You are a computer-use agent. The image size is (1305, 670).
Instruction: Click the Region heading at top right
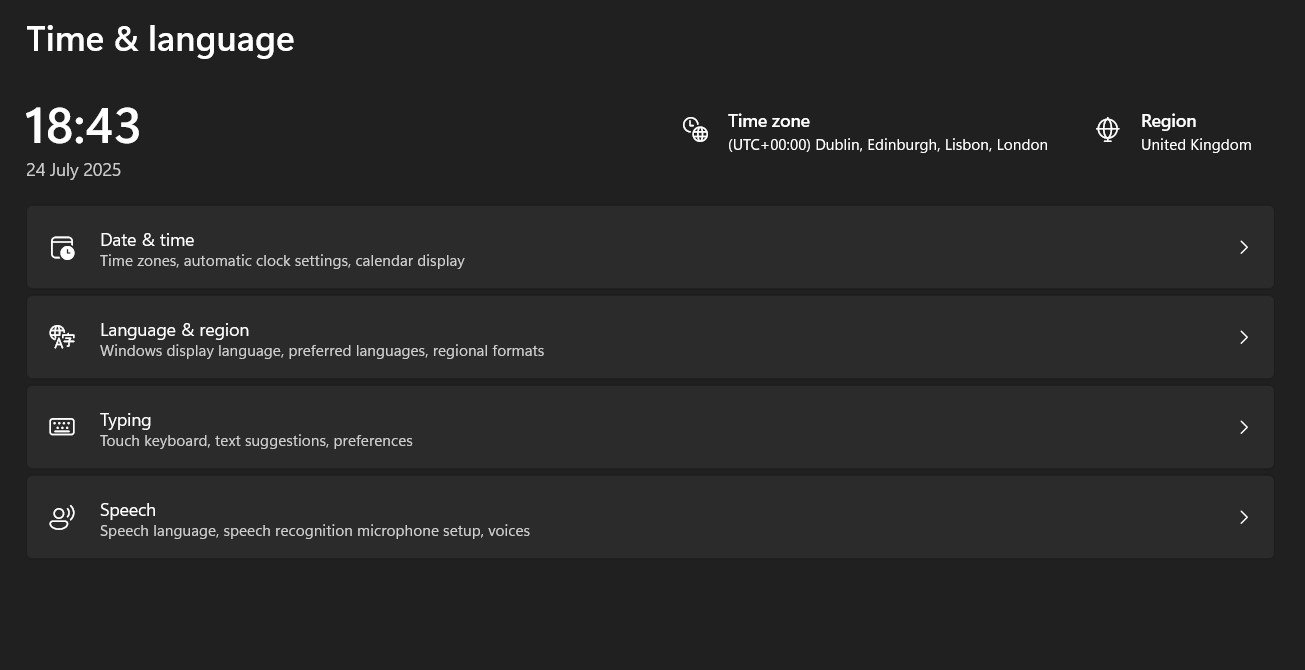coord(1169,121)
